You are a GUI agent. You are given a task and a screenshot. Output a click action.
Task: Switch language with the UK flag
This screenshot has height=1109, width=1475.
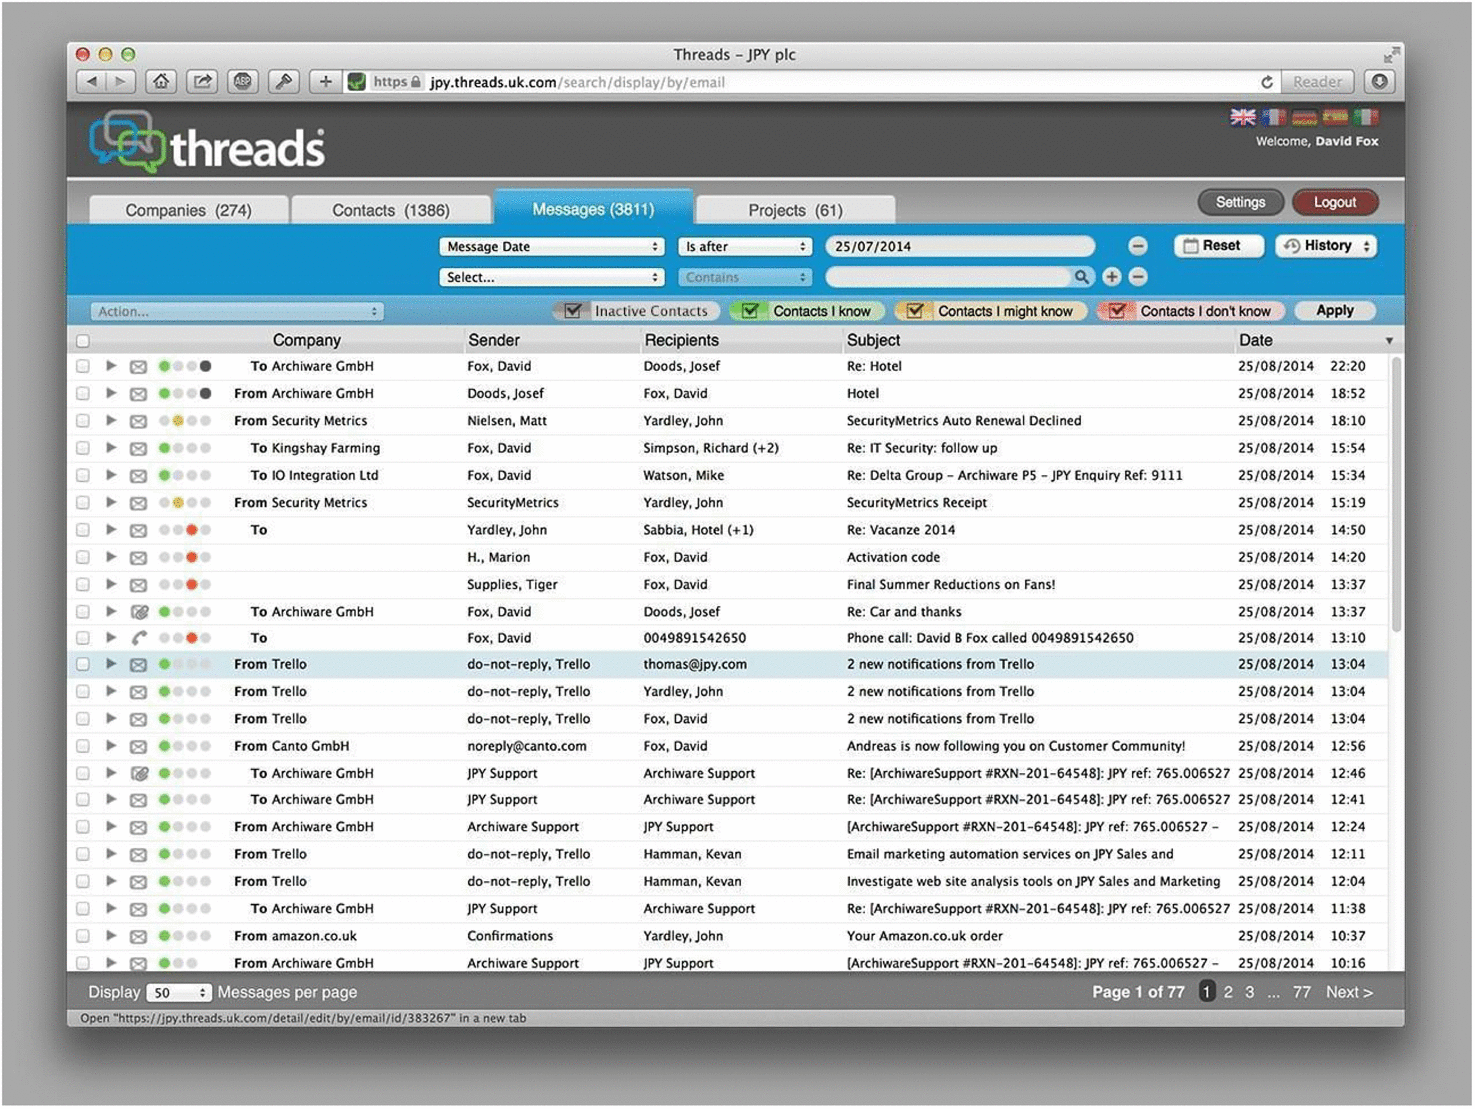tap(1242, 117)
